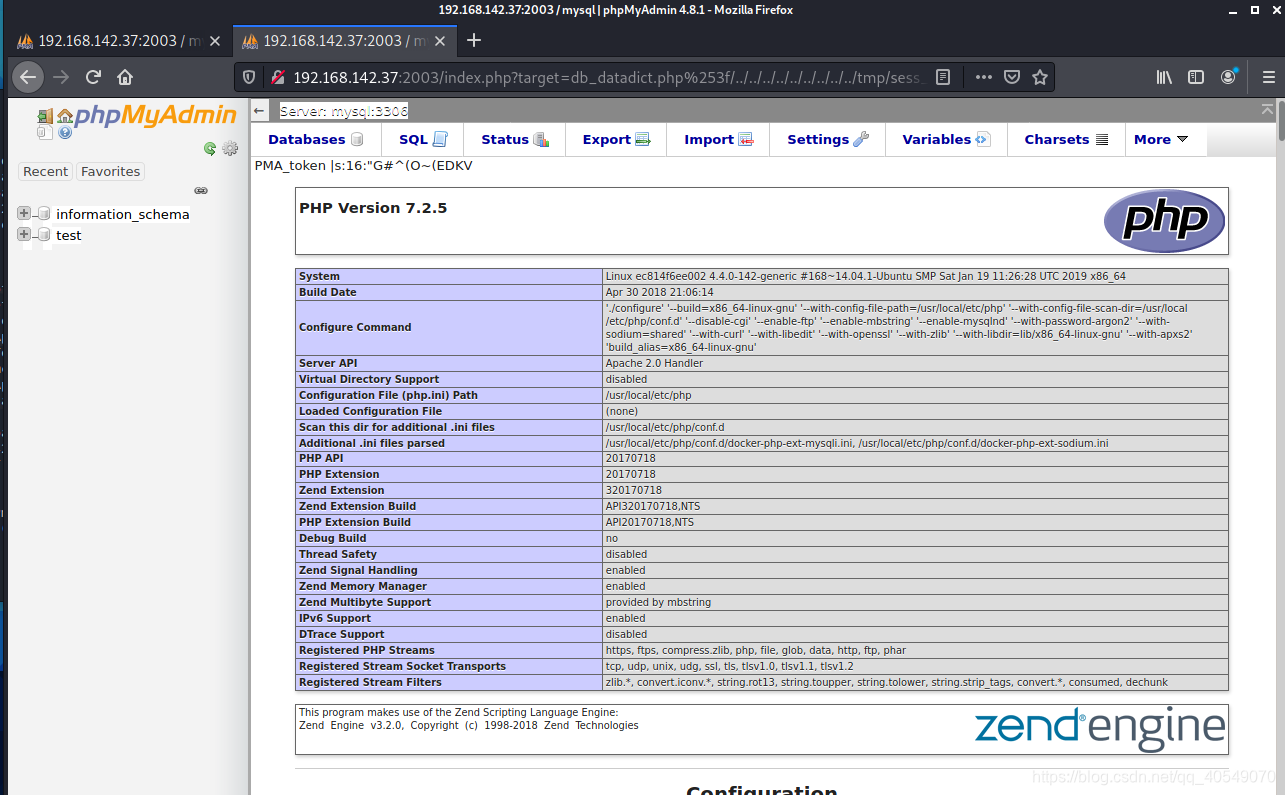This screenshot has width=1285, height=795.
Task: Click the Firefox Home toolbar icon
Action: [125, 77]
